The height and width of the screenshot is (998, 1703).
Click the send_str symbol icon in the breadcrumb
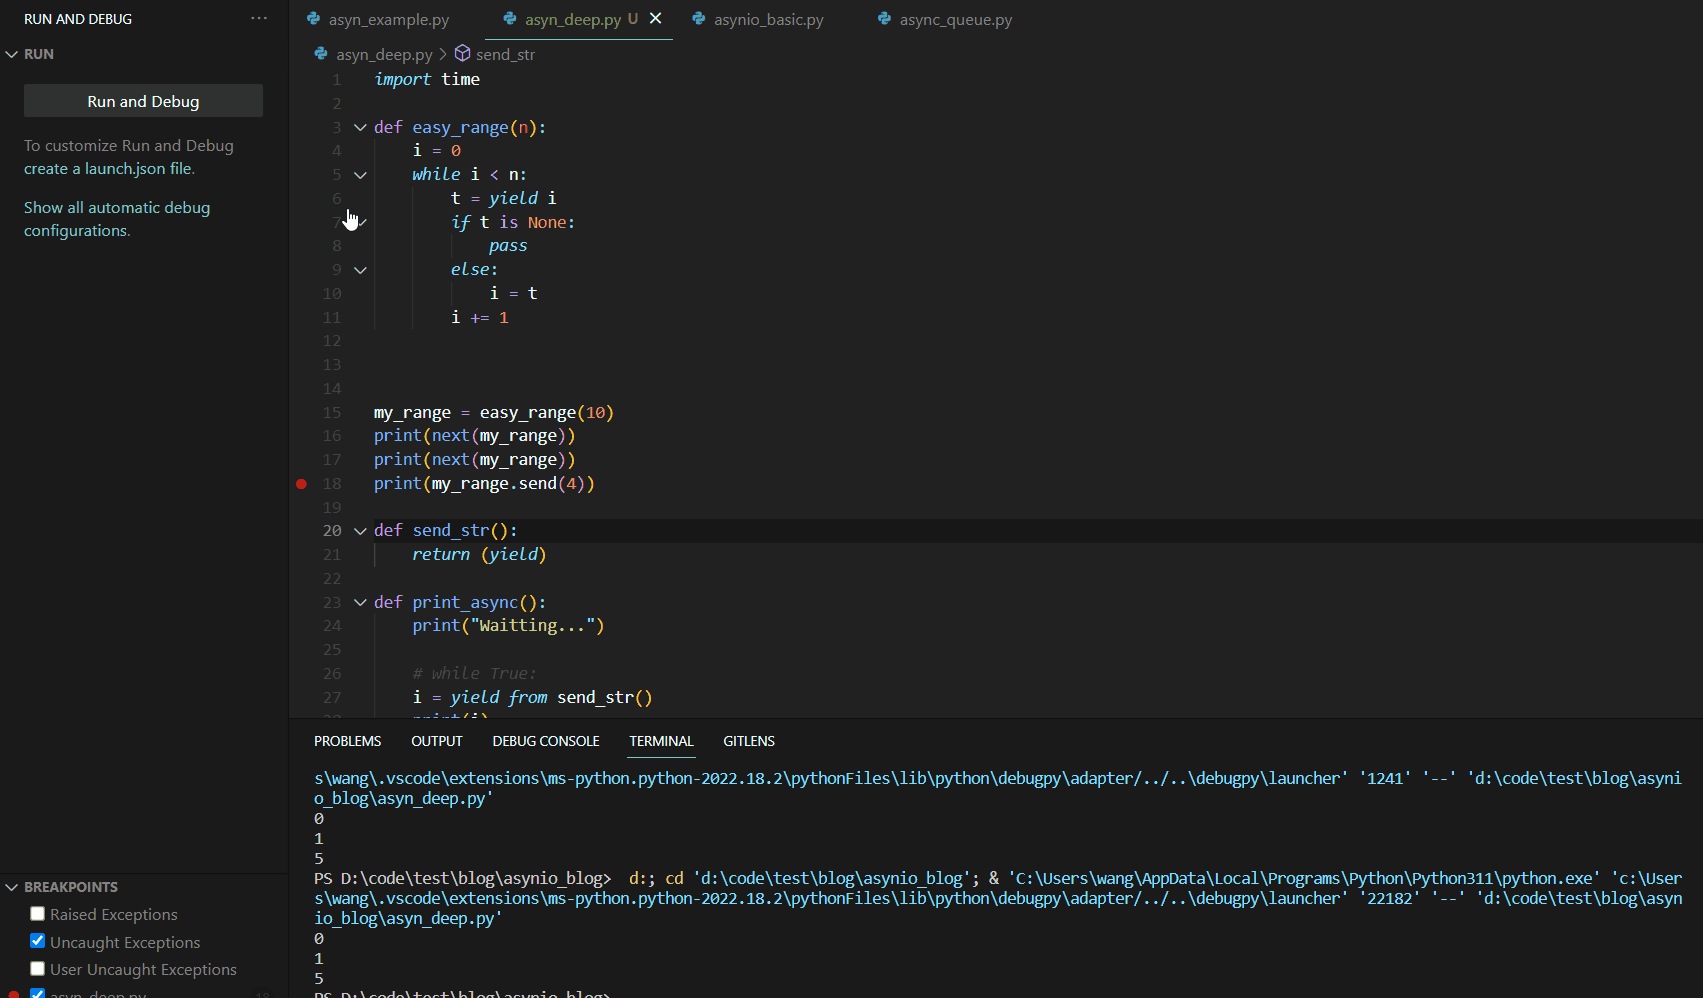coord(462,53)
